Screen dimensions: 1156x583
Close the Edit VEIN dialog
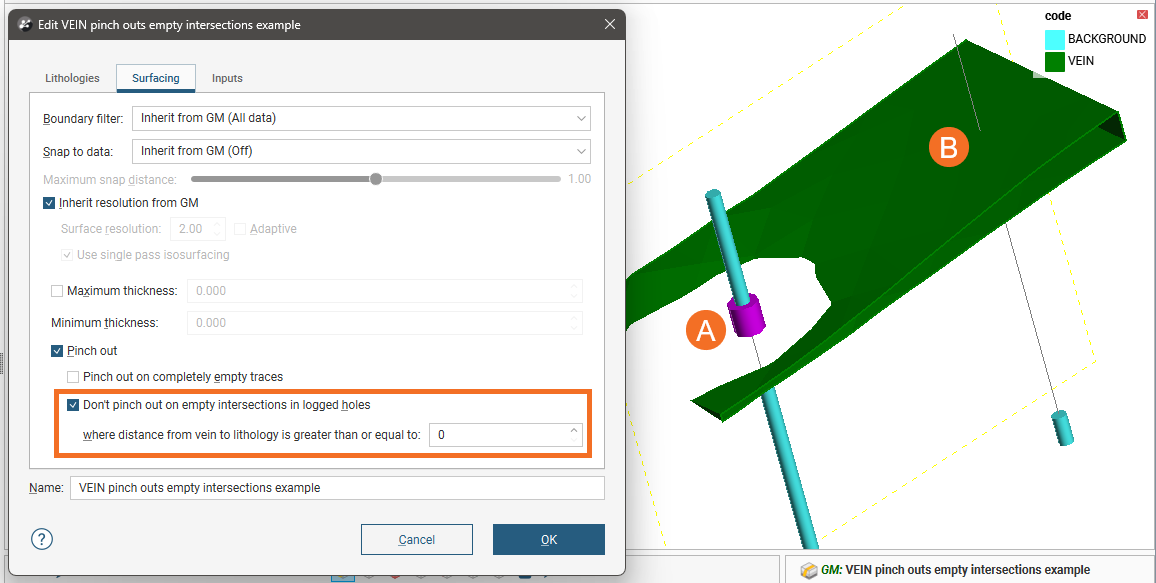coord(610,24)
